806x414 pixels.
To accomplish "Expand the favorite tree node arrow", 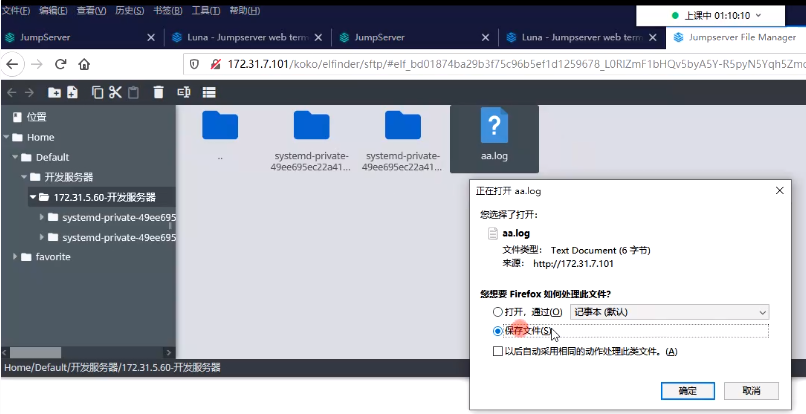I will (15, 256).
